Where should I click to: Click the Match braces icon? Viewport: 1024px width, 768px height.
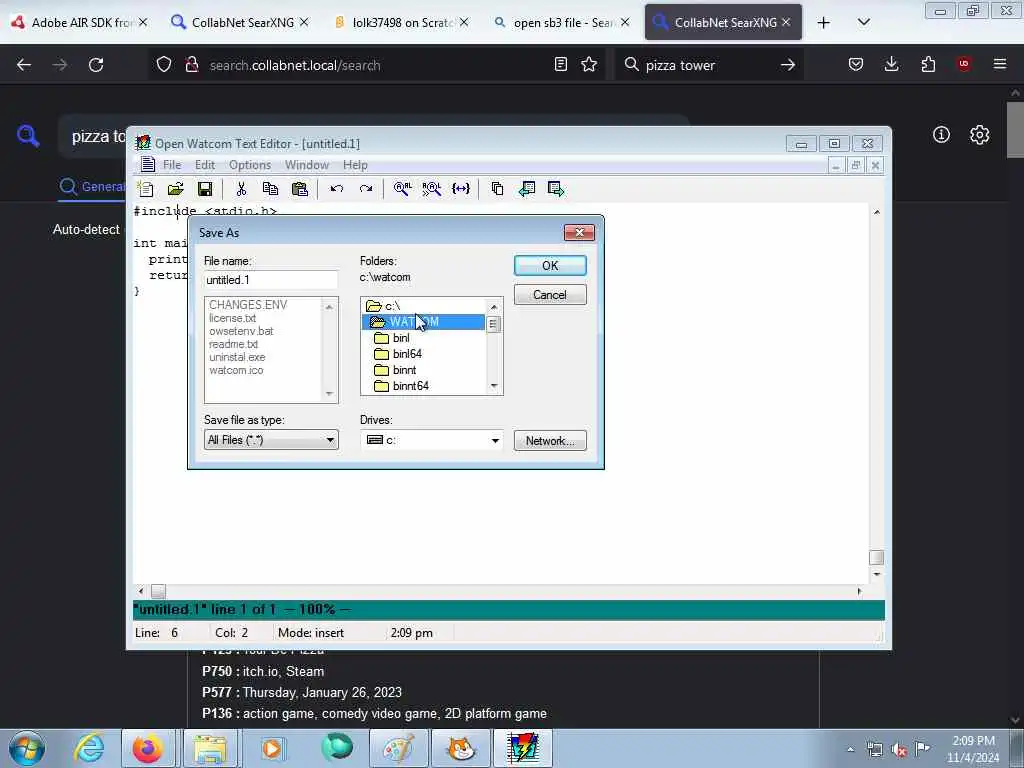click(461, 189)
